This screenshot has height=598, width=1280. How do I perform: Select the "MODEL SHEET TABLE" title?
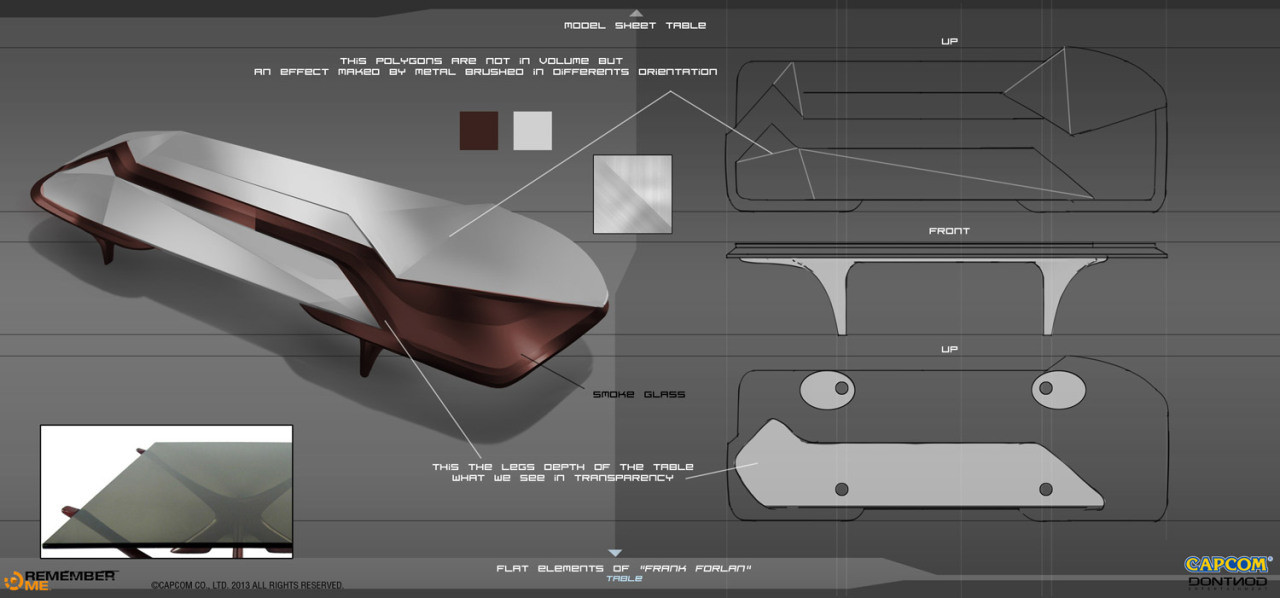[635, 26]
